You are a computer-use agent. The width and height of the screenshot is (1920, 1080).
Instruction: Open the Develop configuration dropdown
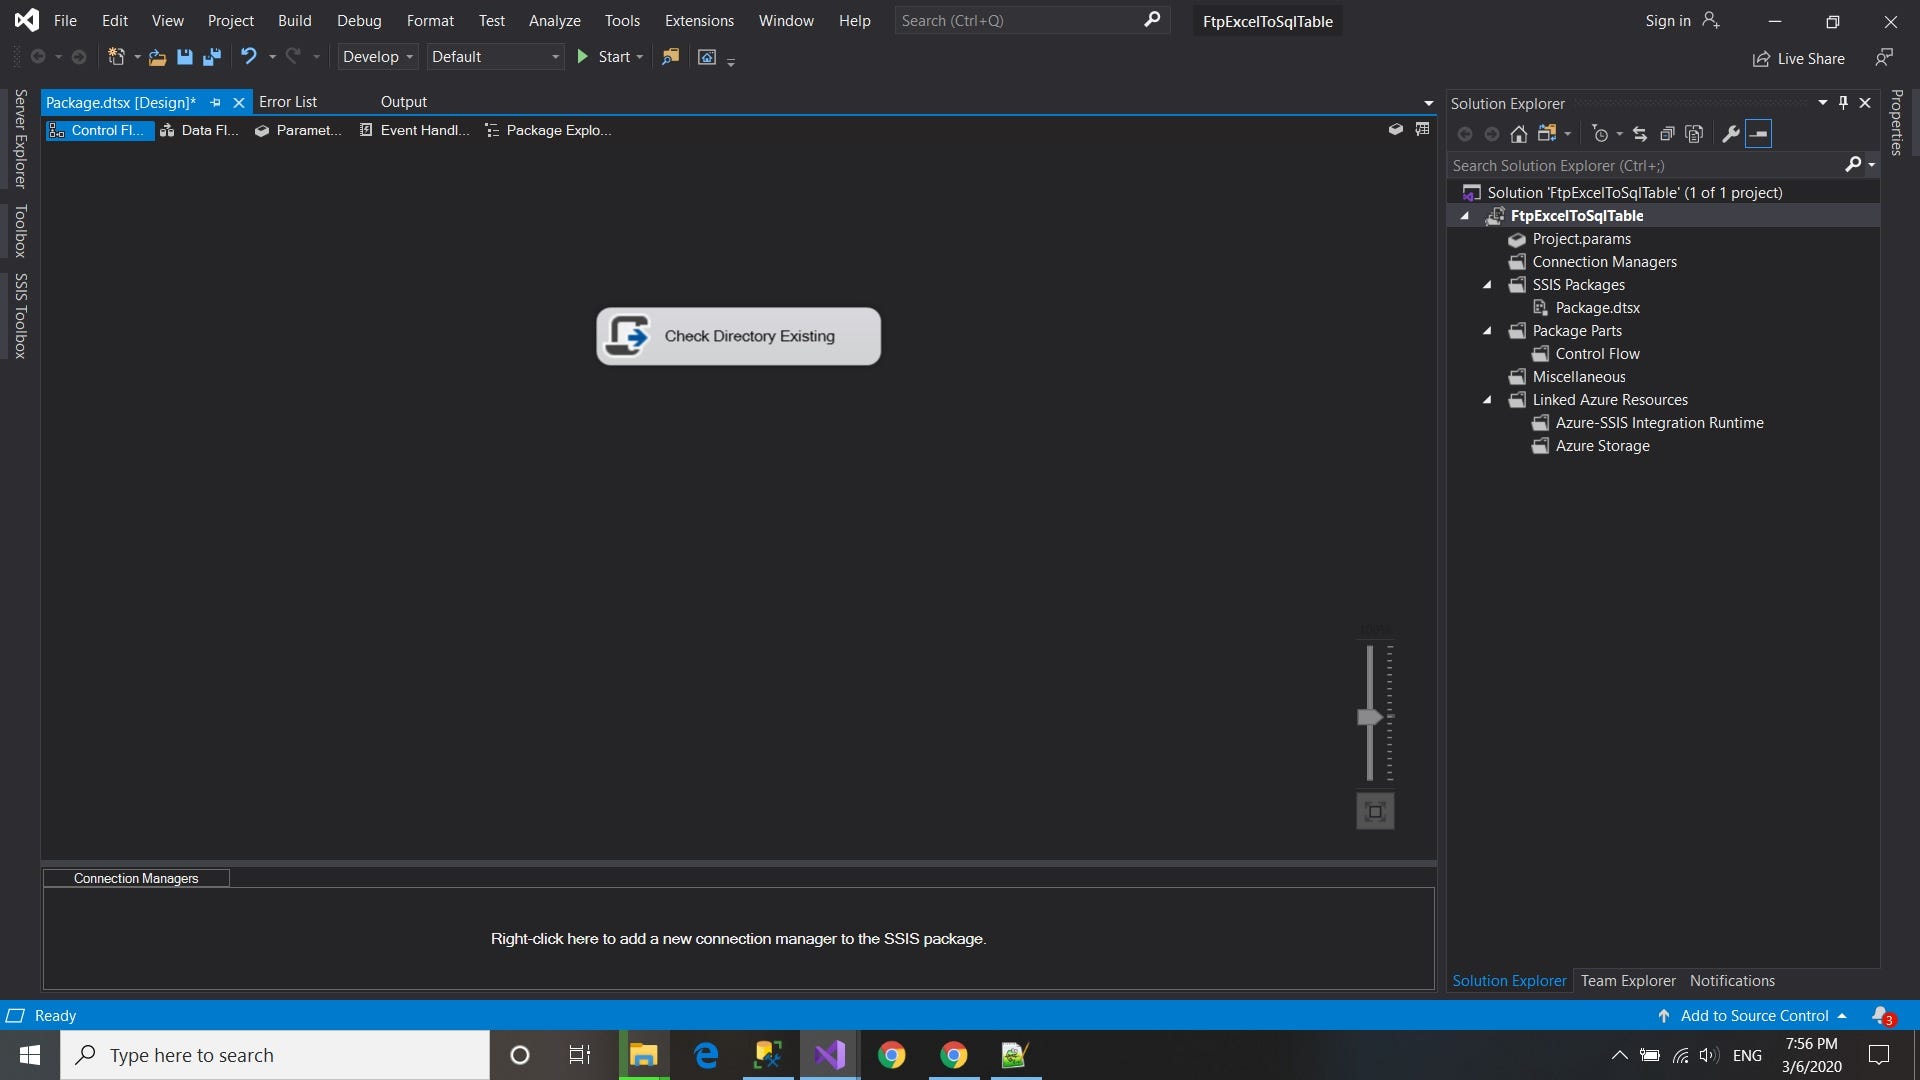(x=377, y=57)
